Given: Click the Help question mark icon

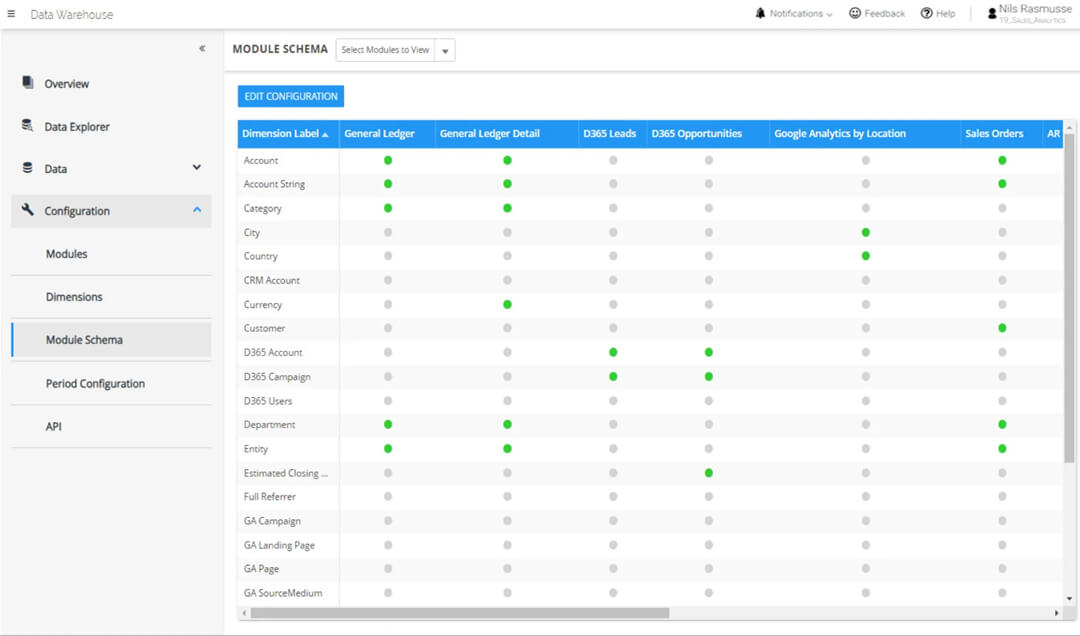Looking at the screenshot, I should 926,13.
